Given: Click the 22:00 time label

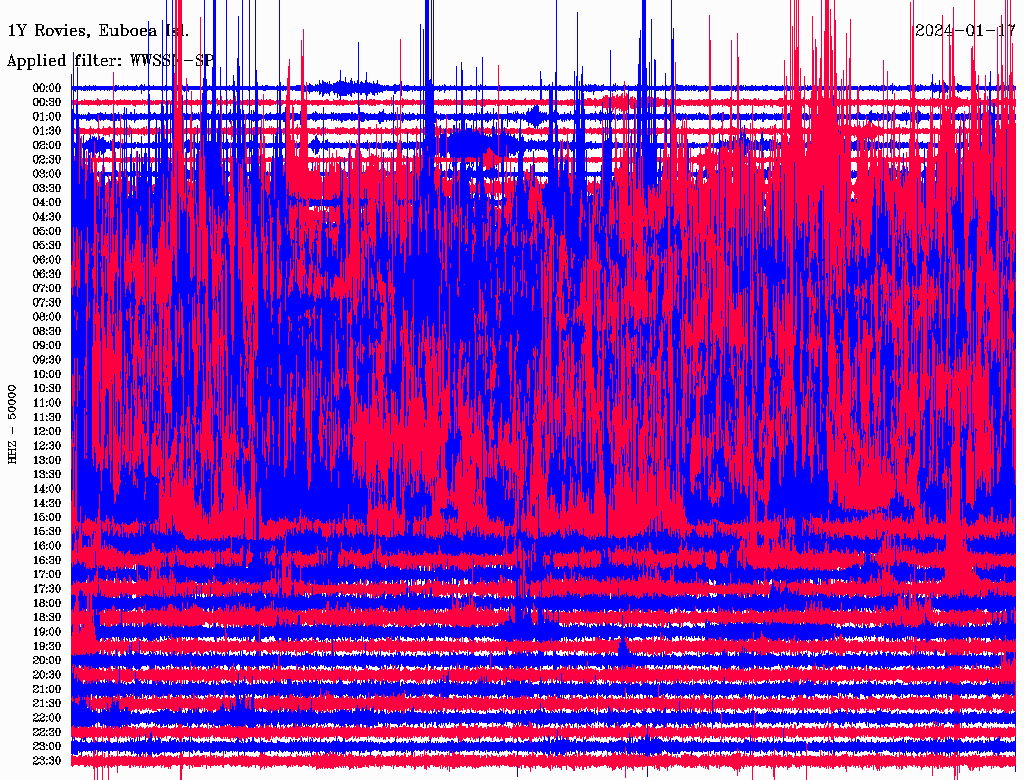Looking at the screenshot, I should (47, 717).
